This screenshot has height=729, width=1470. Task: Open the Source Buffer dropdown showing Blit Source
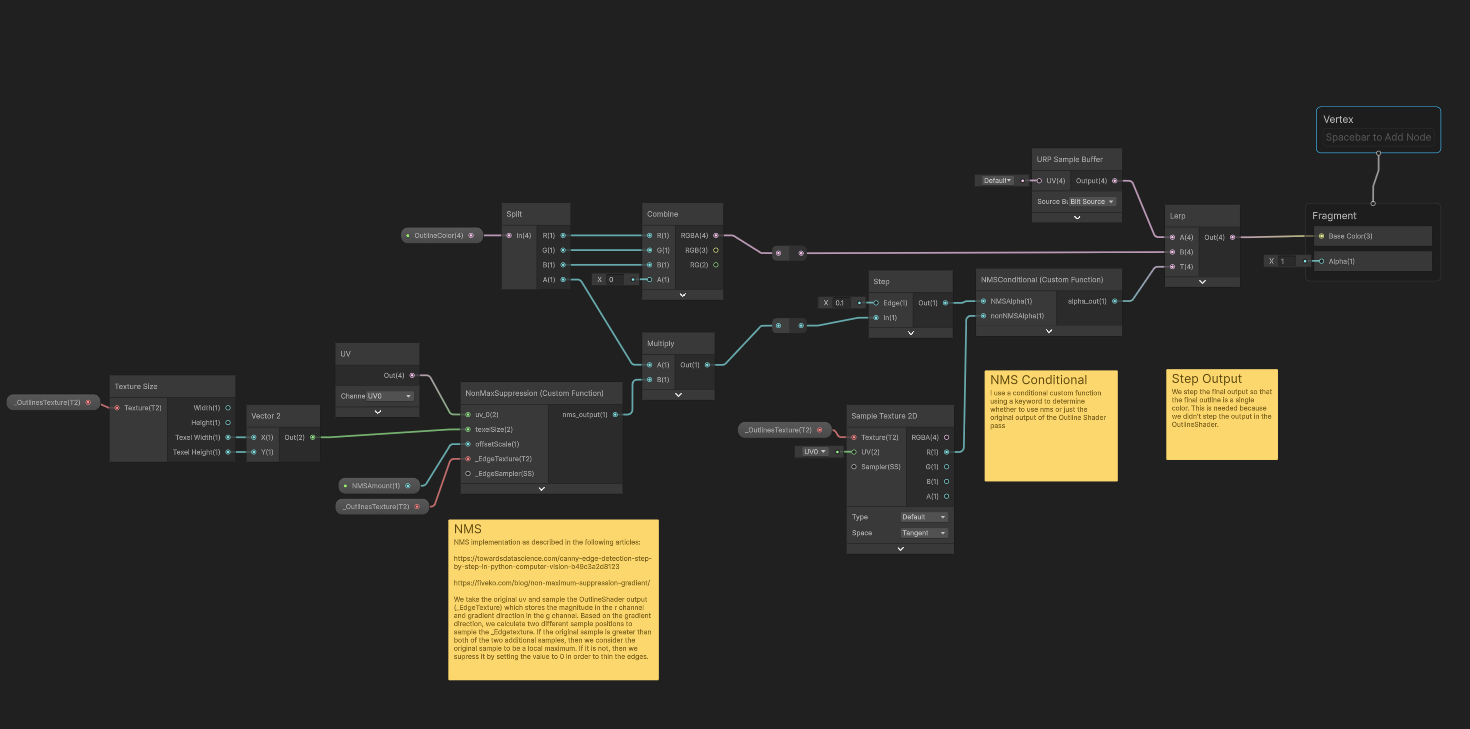click(x=1092, y=201)
